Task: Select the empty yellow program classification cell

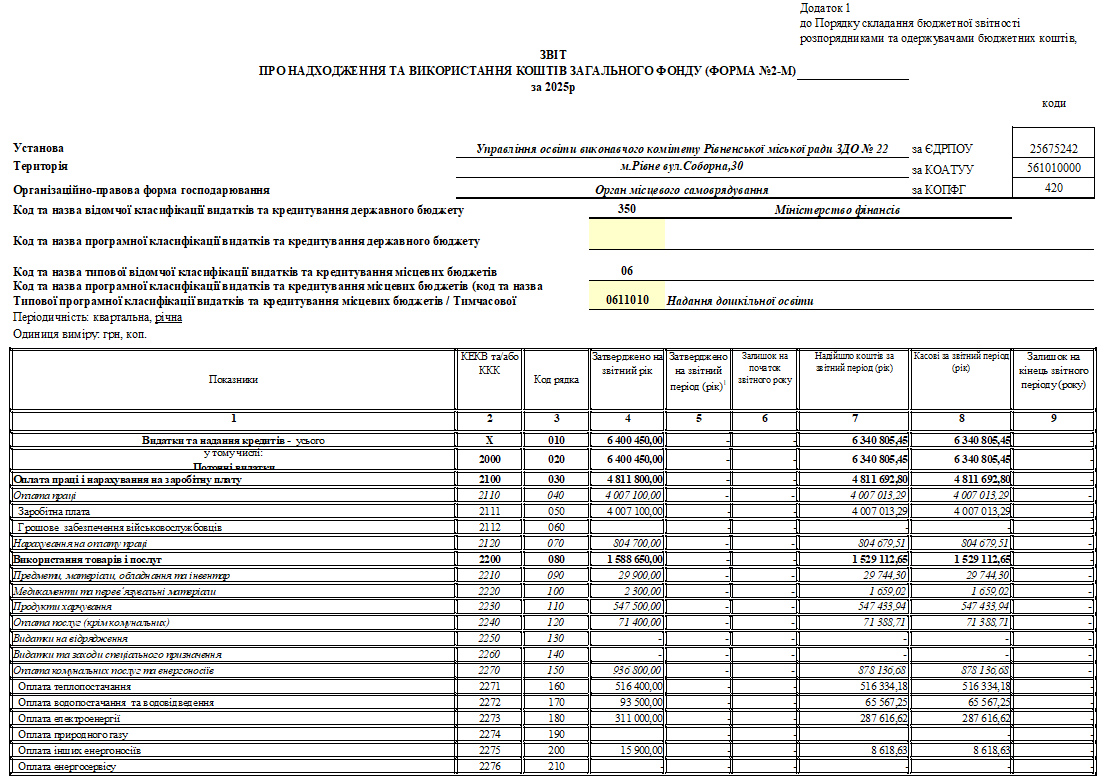Action: pyautogui.click(x=627, y=235)
